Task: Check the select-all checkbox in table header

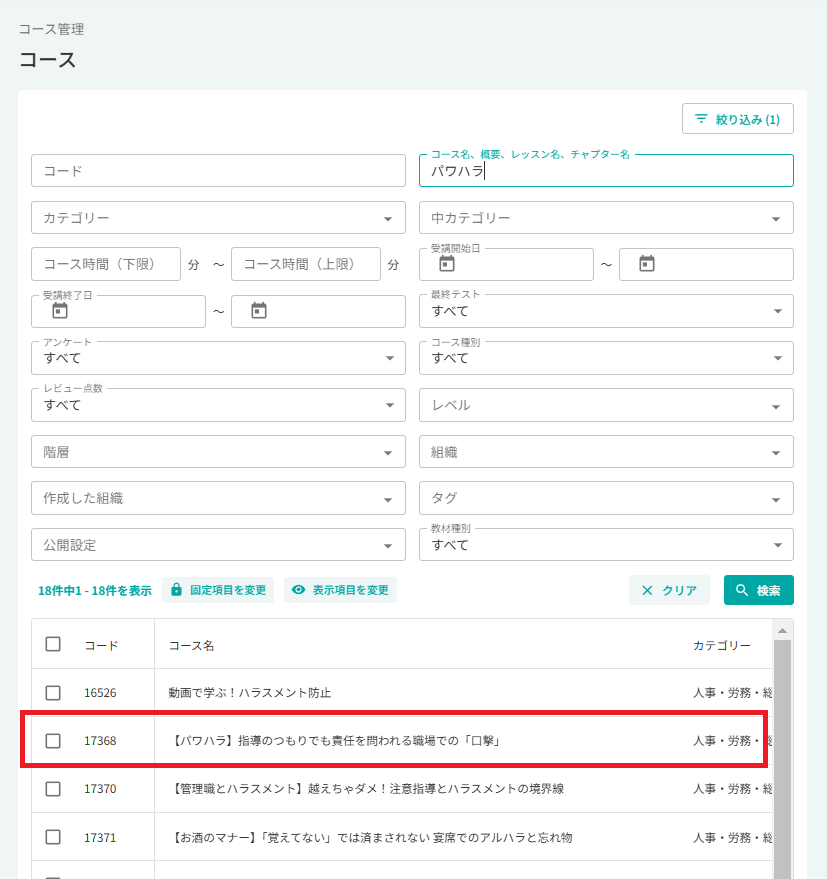Action: 53,644
